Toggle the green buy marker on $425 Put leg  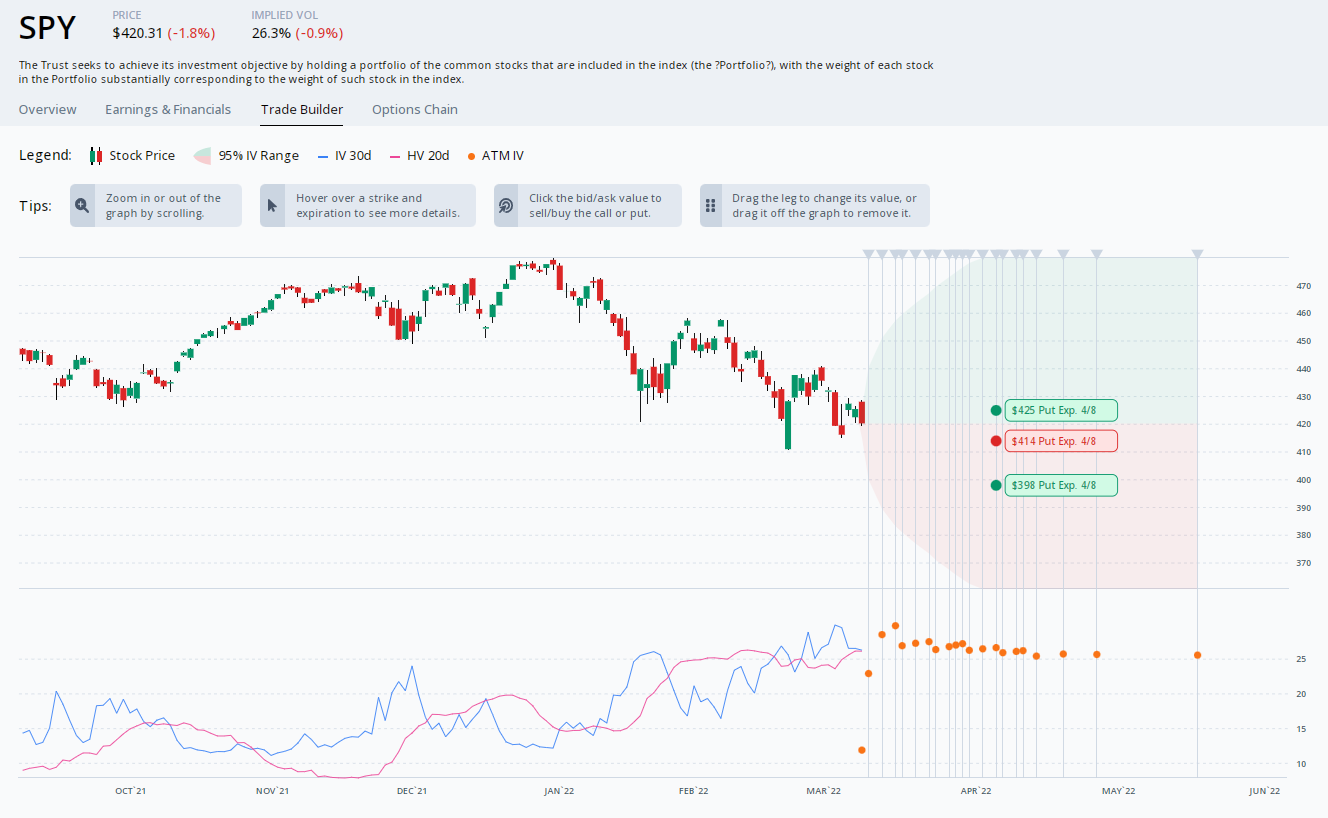coord(995,410)
